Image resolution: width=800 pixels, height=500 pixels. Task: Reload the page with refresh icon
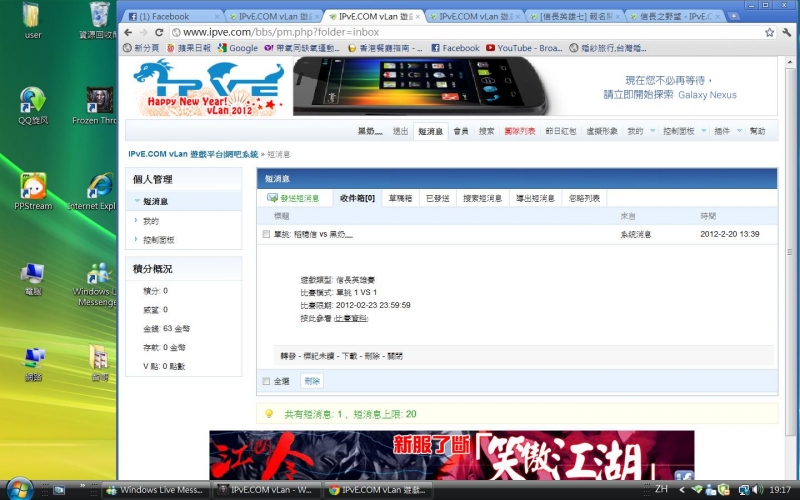tap(159, 32)
